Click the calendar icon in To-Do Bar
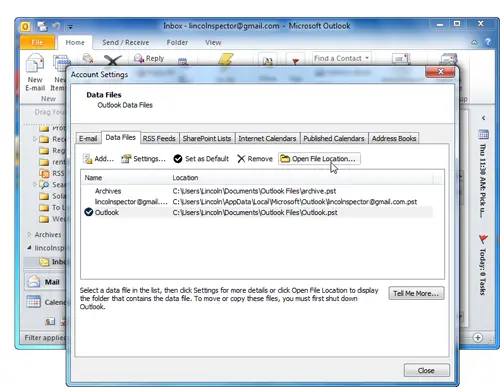The width and height of the screenshot is (500, 387). coord(483,134)
